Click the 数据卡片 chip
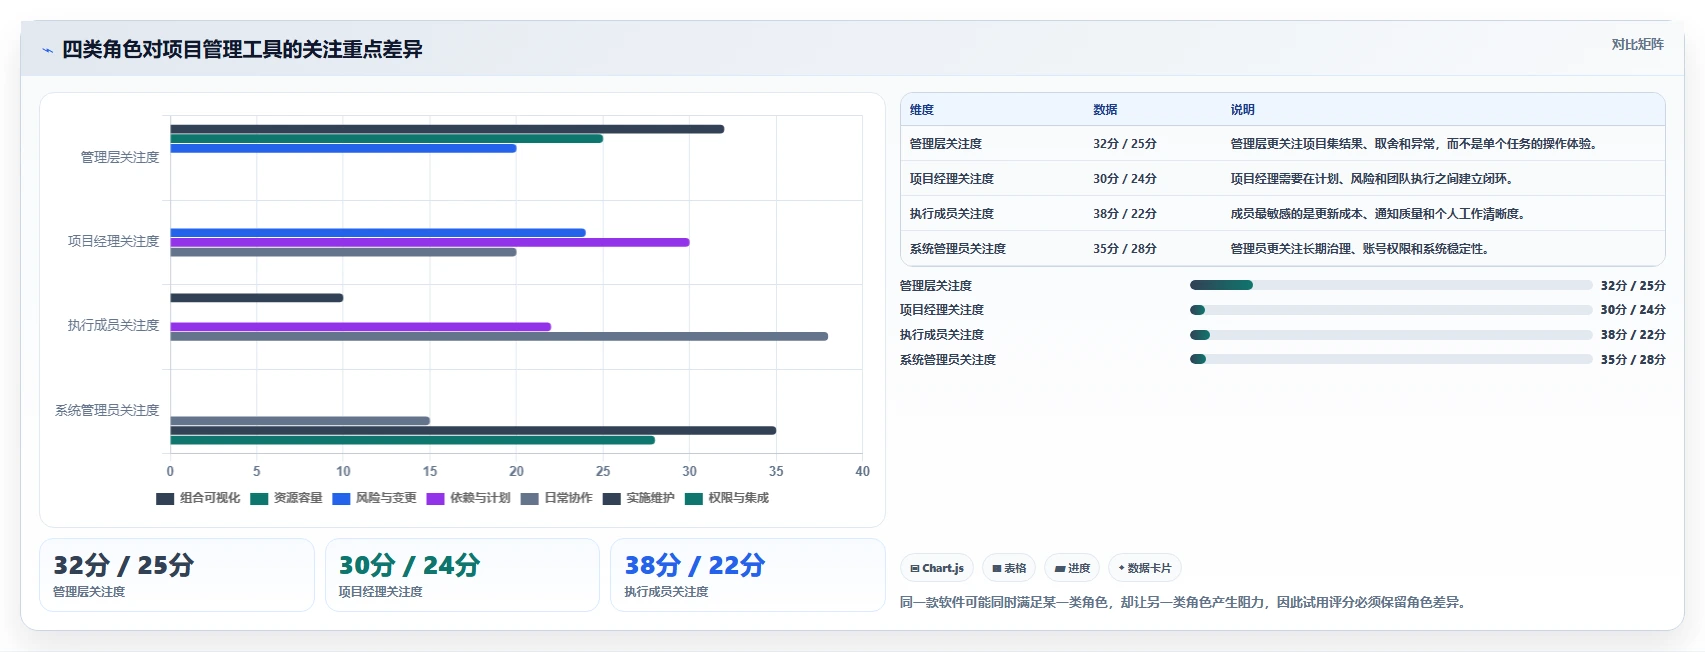Screen dimensions: 1705x652 [x=1145, y=568]
